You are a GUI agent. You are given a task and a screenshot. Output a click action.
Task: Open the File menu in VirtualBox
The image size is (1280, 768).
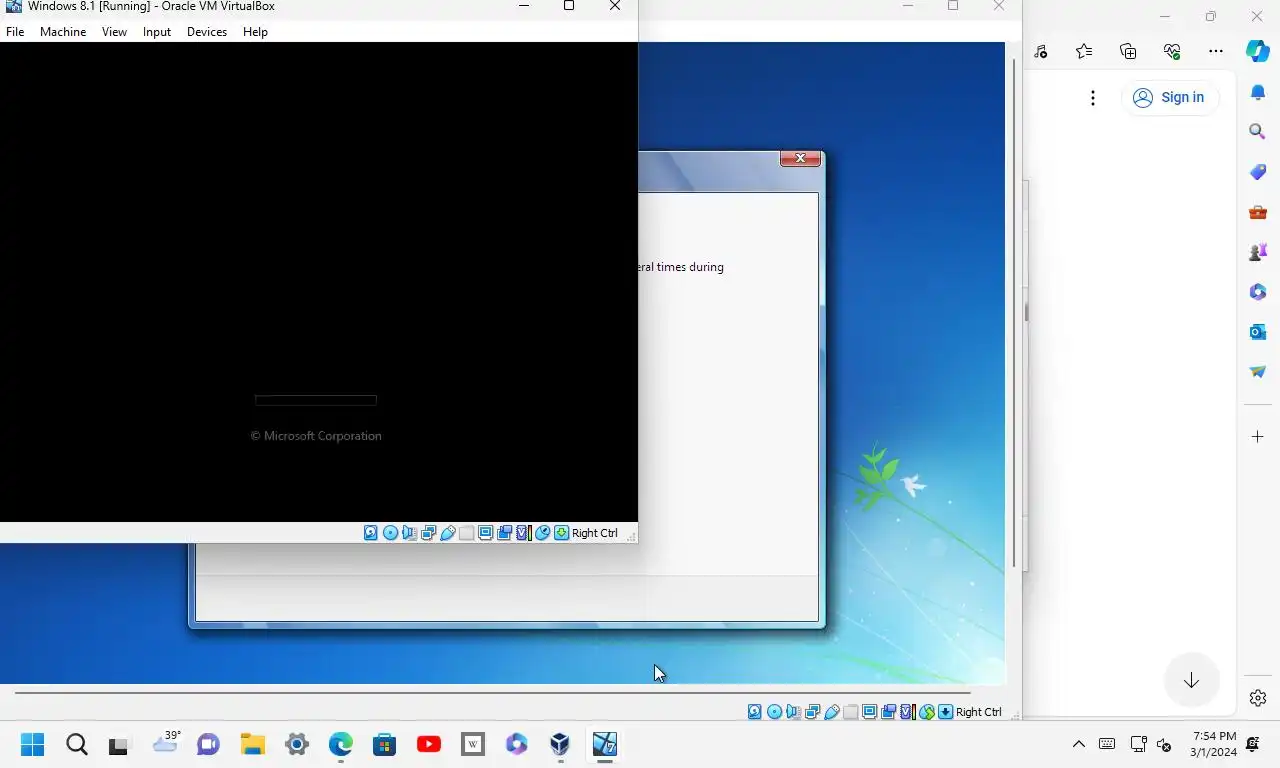(15, 32)
